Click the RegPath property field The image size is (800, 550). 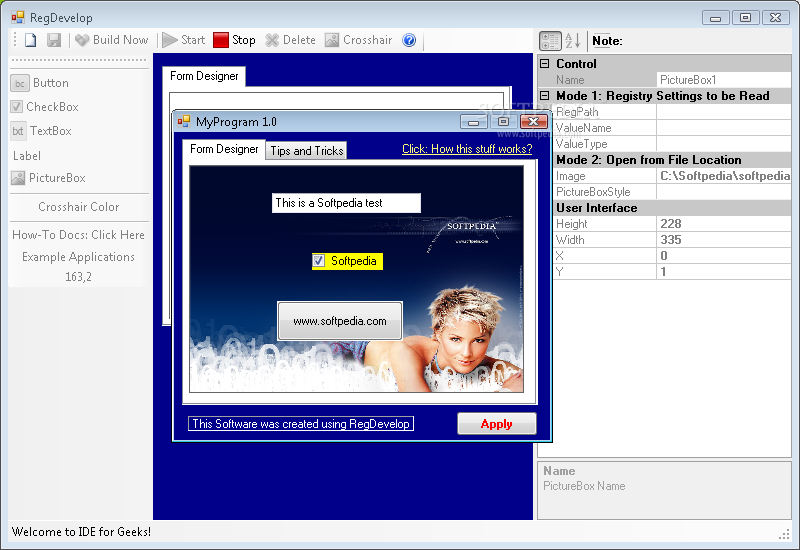click(x=723, y=112)
